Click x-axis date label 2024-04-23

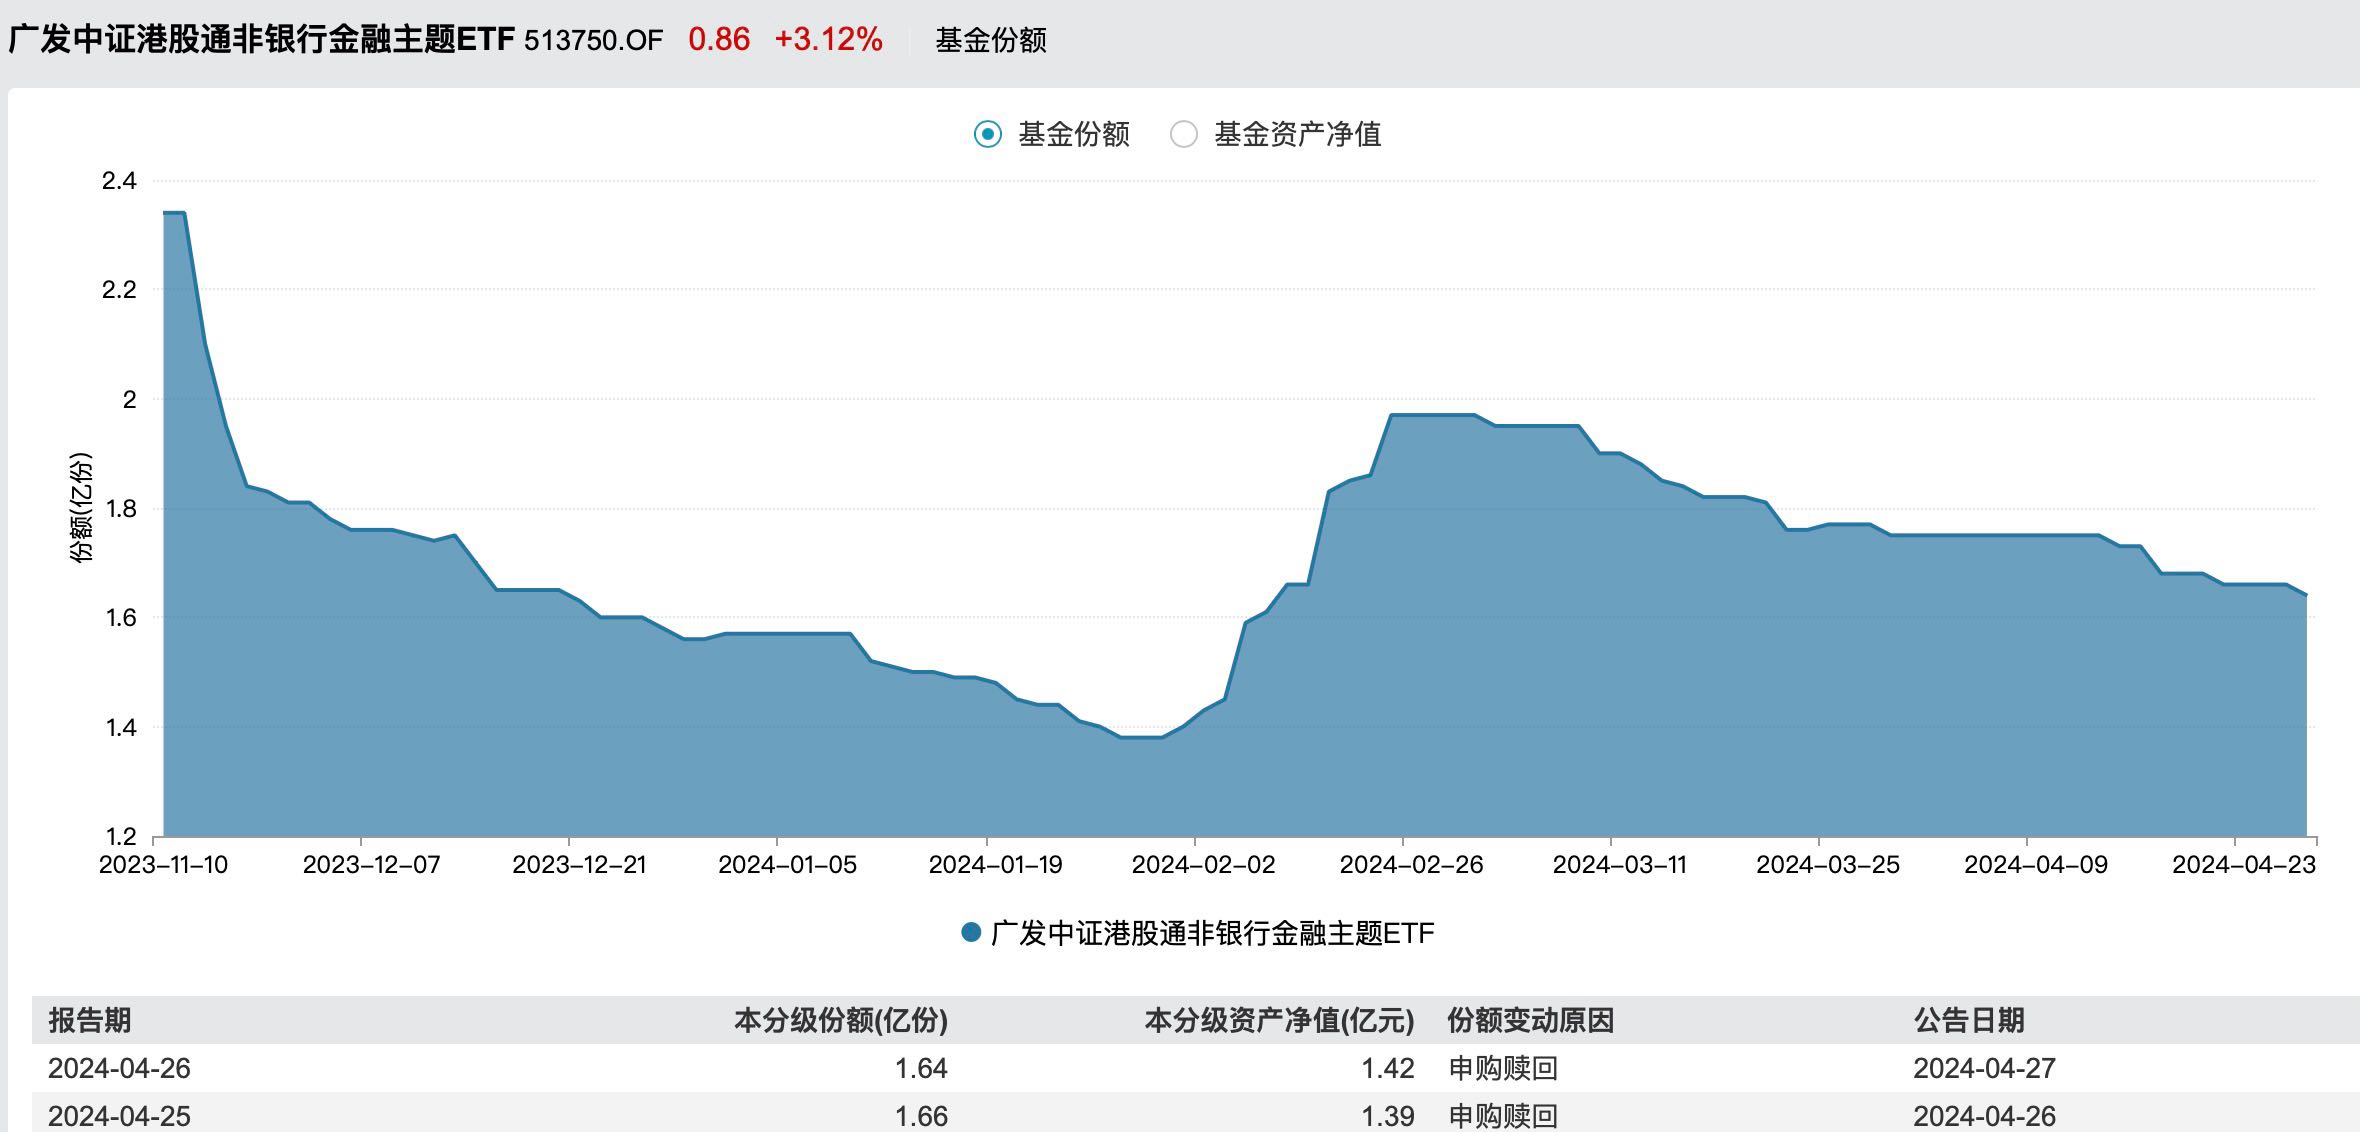[2244, 865]
